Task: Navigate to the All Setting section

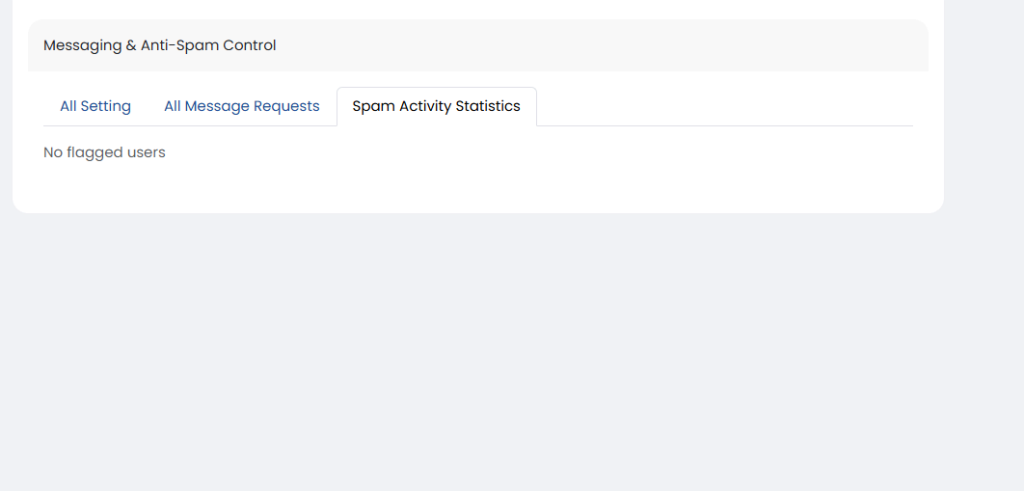Action: (95, 106)
